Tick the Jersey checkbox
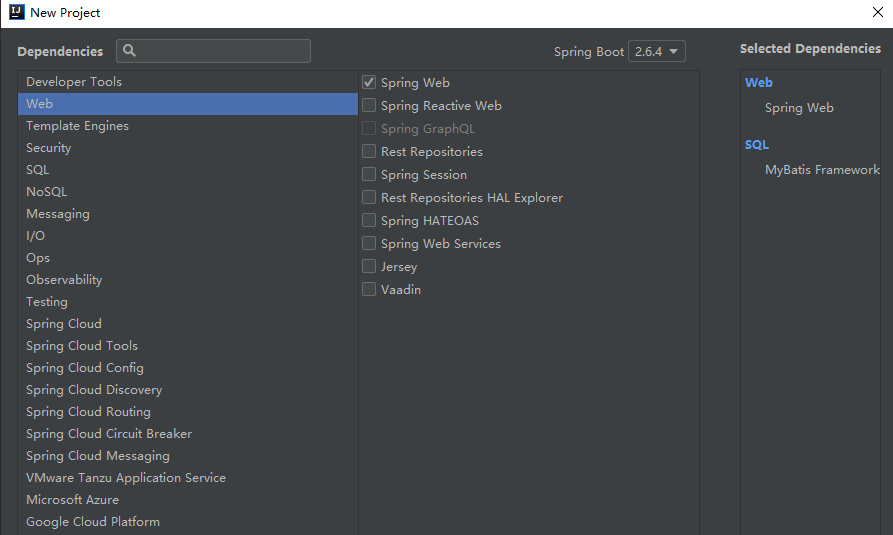This screenshot has height=535, width=893. pos(369,266)
